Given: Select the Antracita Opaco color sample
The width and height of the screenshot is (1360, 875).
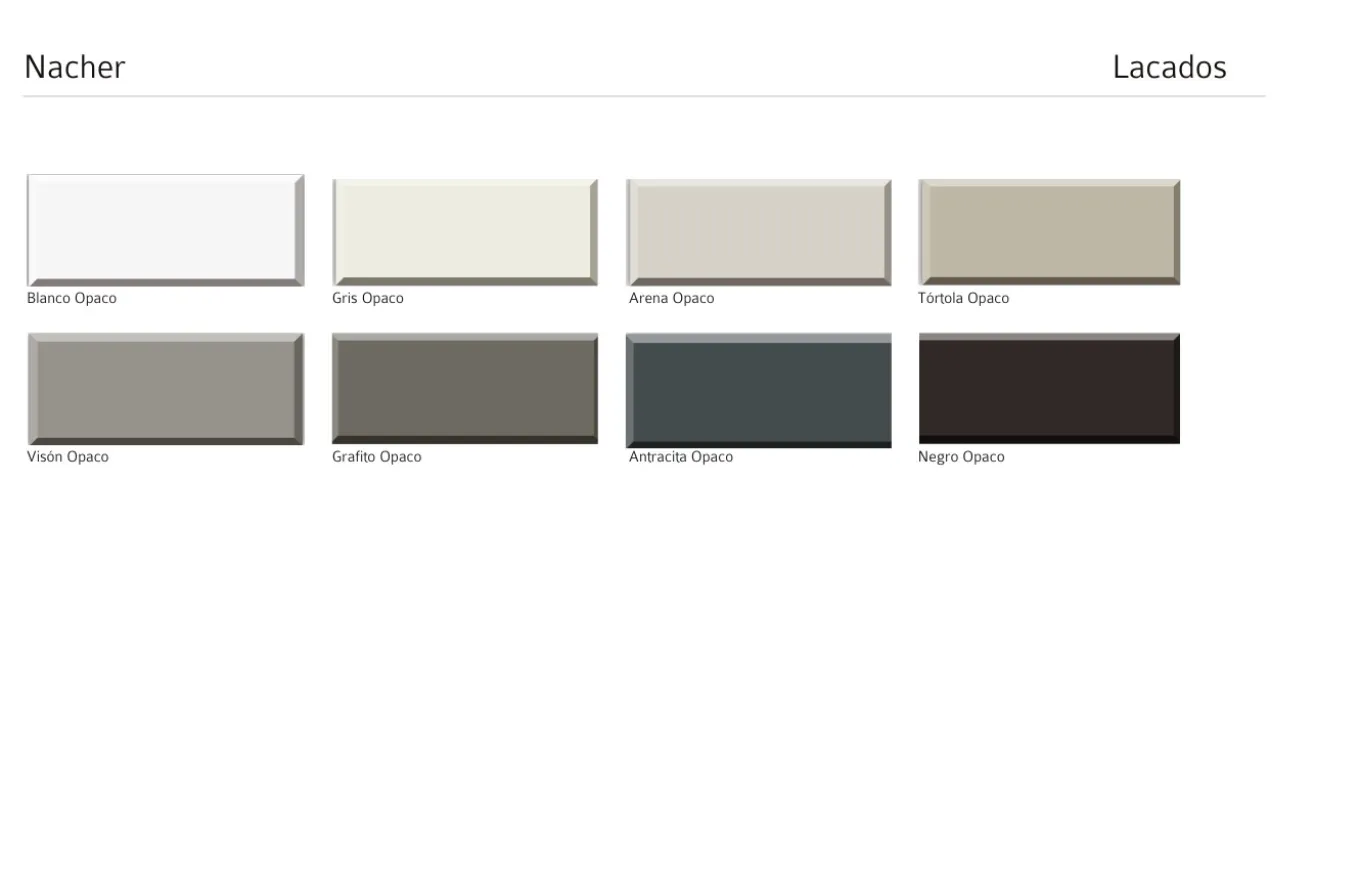Looking at the screenshot, I should click(758, 390).
